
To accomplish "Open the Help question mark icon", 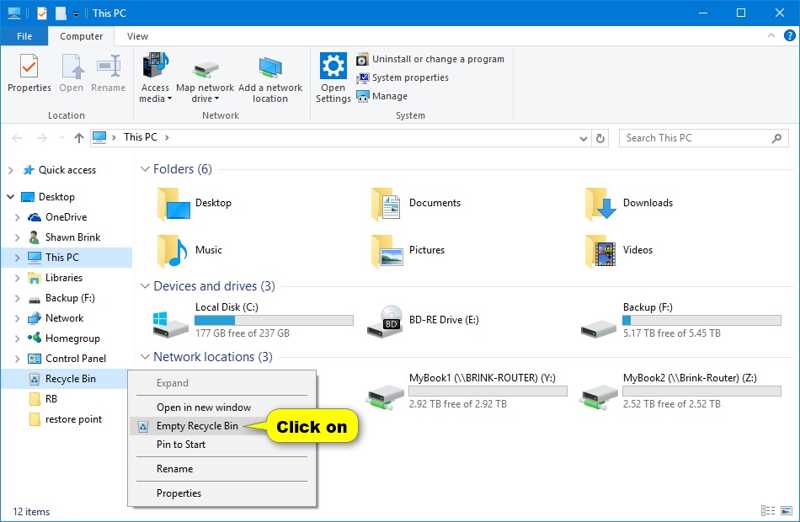I will tap(789, 36).
